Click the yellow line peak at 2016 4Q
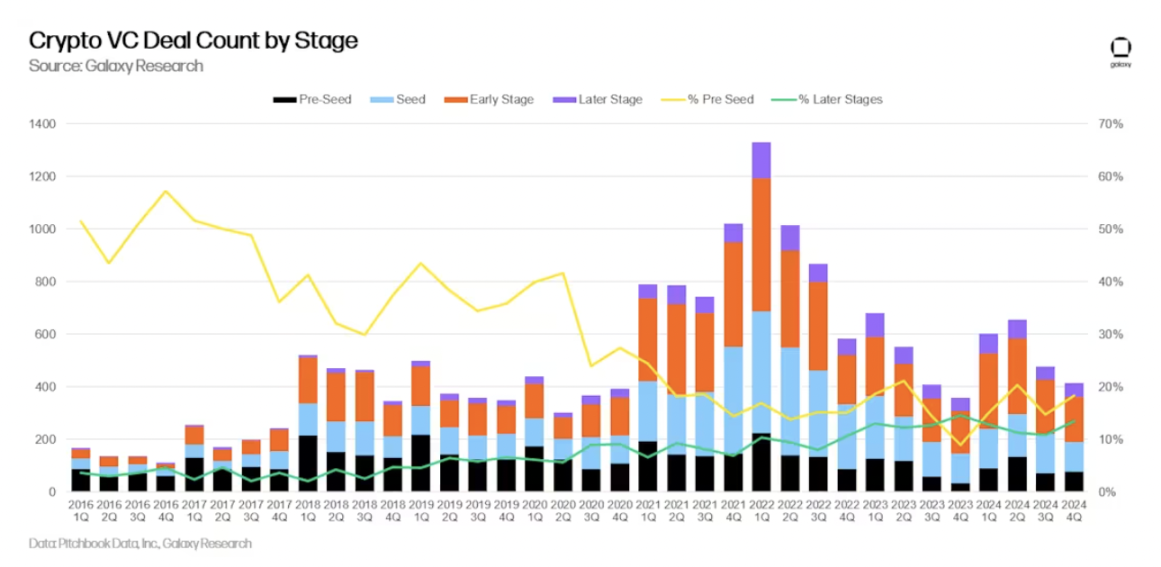This screenshot has width=1161, height=567. [166, 191]
